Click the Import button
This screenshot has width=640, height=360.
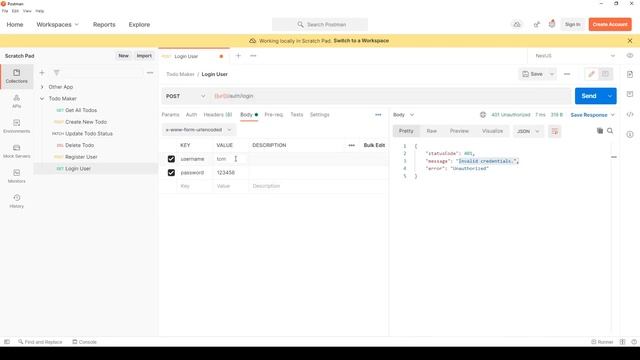[x=144, y=56]
